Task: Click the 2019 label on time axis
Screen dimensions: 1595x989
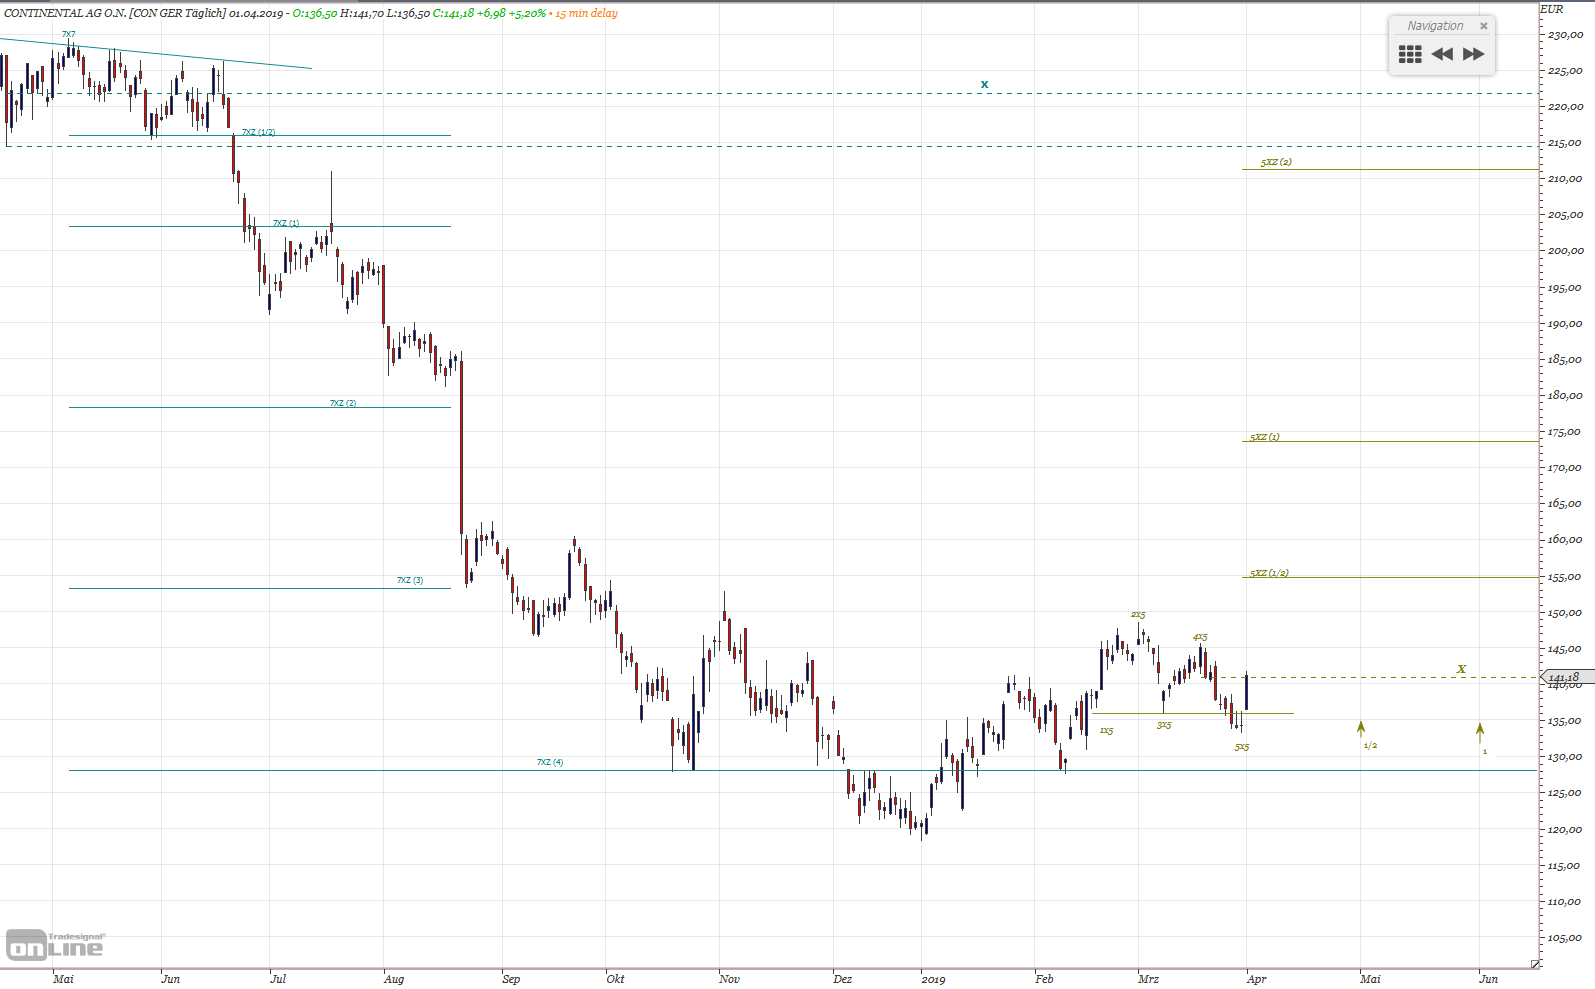Action: [x=933, y=979]
